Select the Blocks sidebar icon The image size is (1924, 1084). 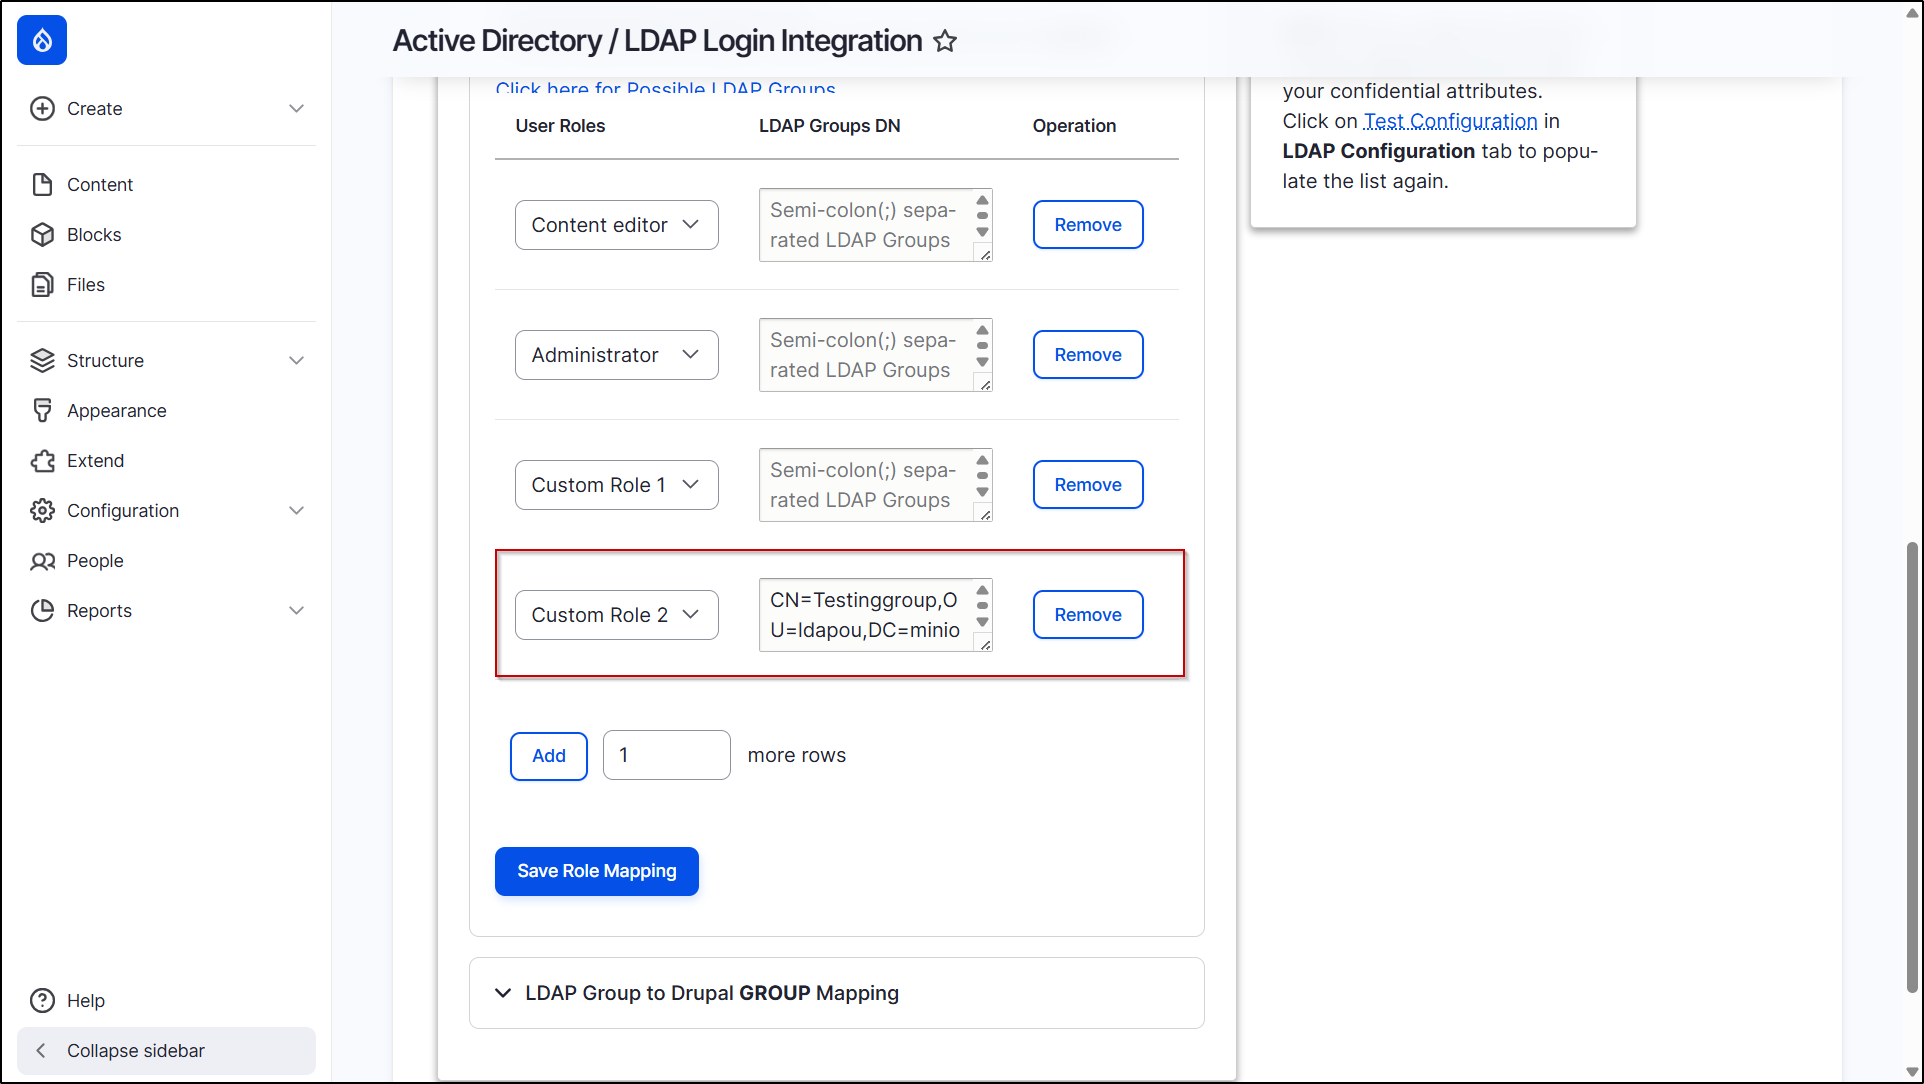(43, 234)
